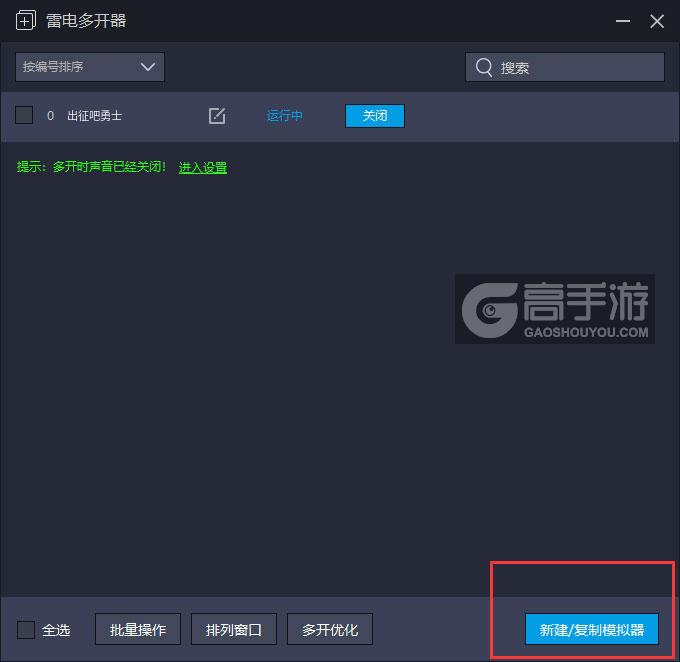Click the 关闭 button for 出征吧勇士
This screenshot has width=680, height=662.
coord(375,116)
